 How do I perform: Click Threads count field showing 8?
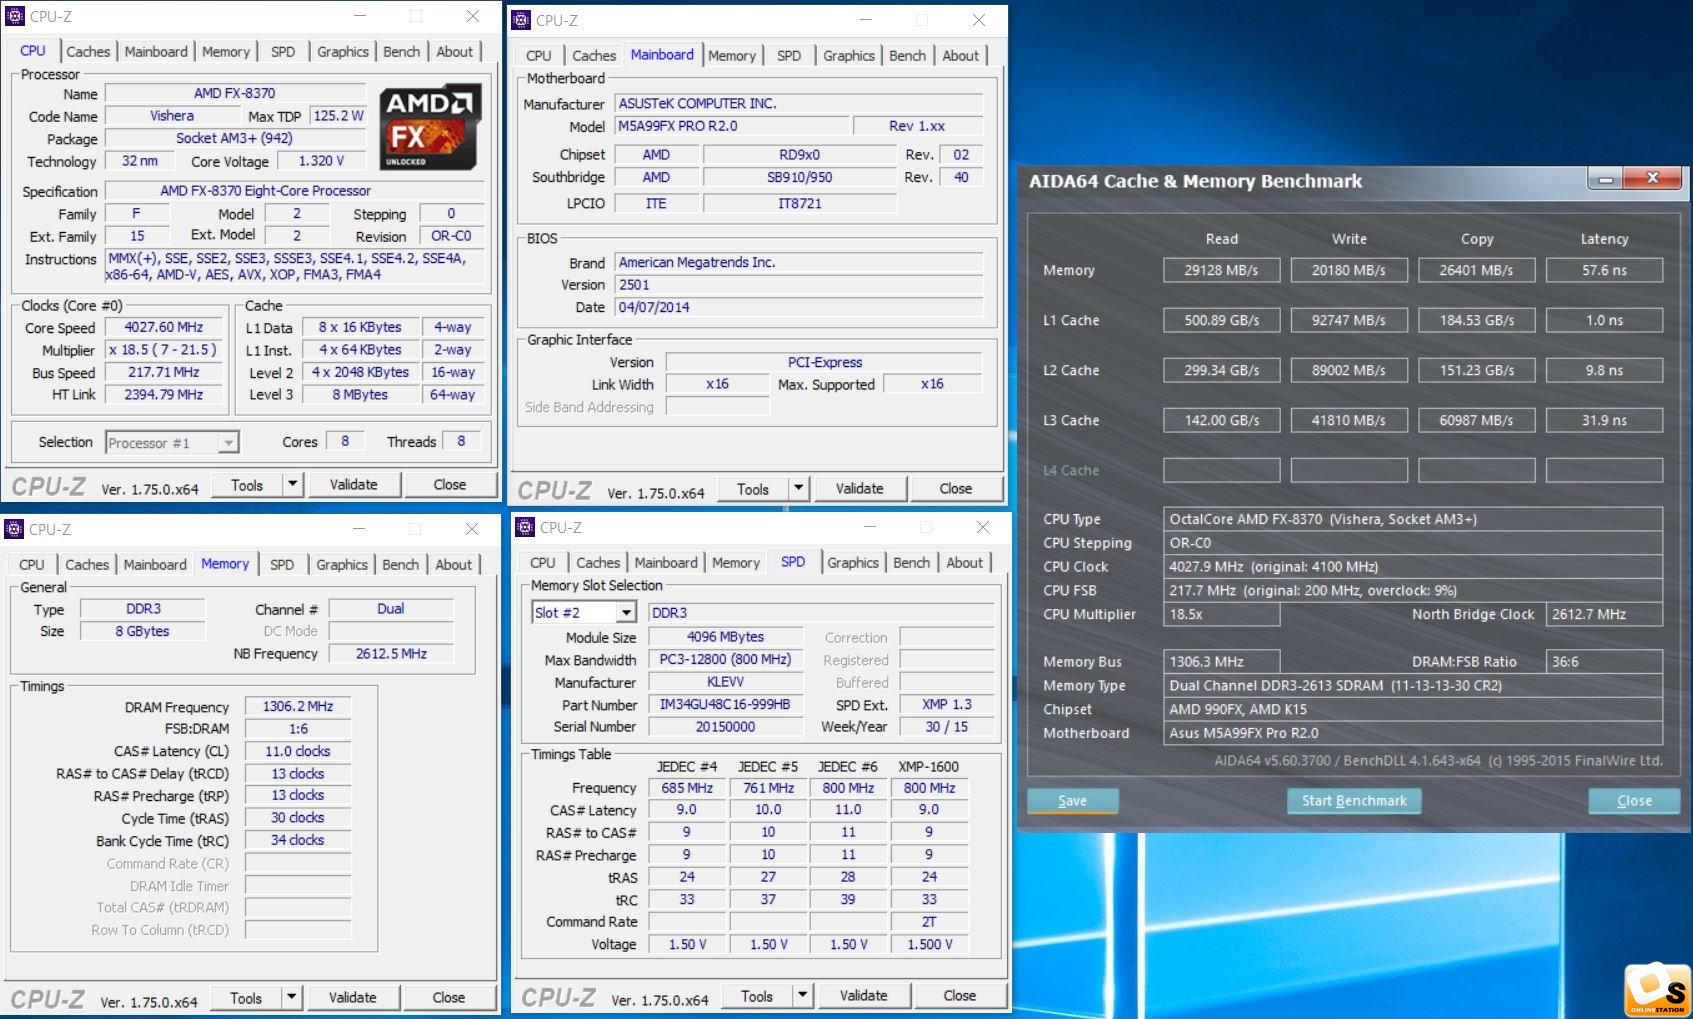coord(461,440)
